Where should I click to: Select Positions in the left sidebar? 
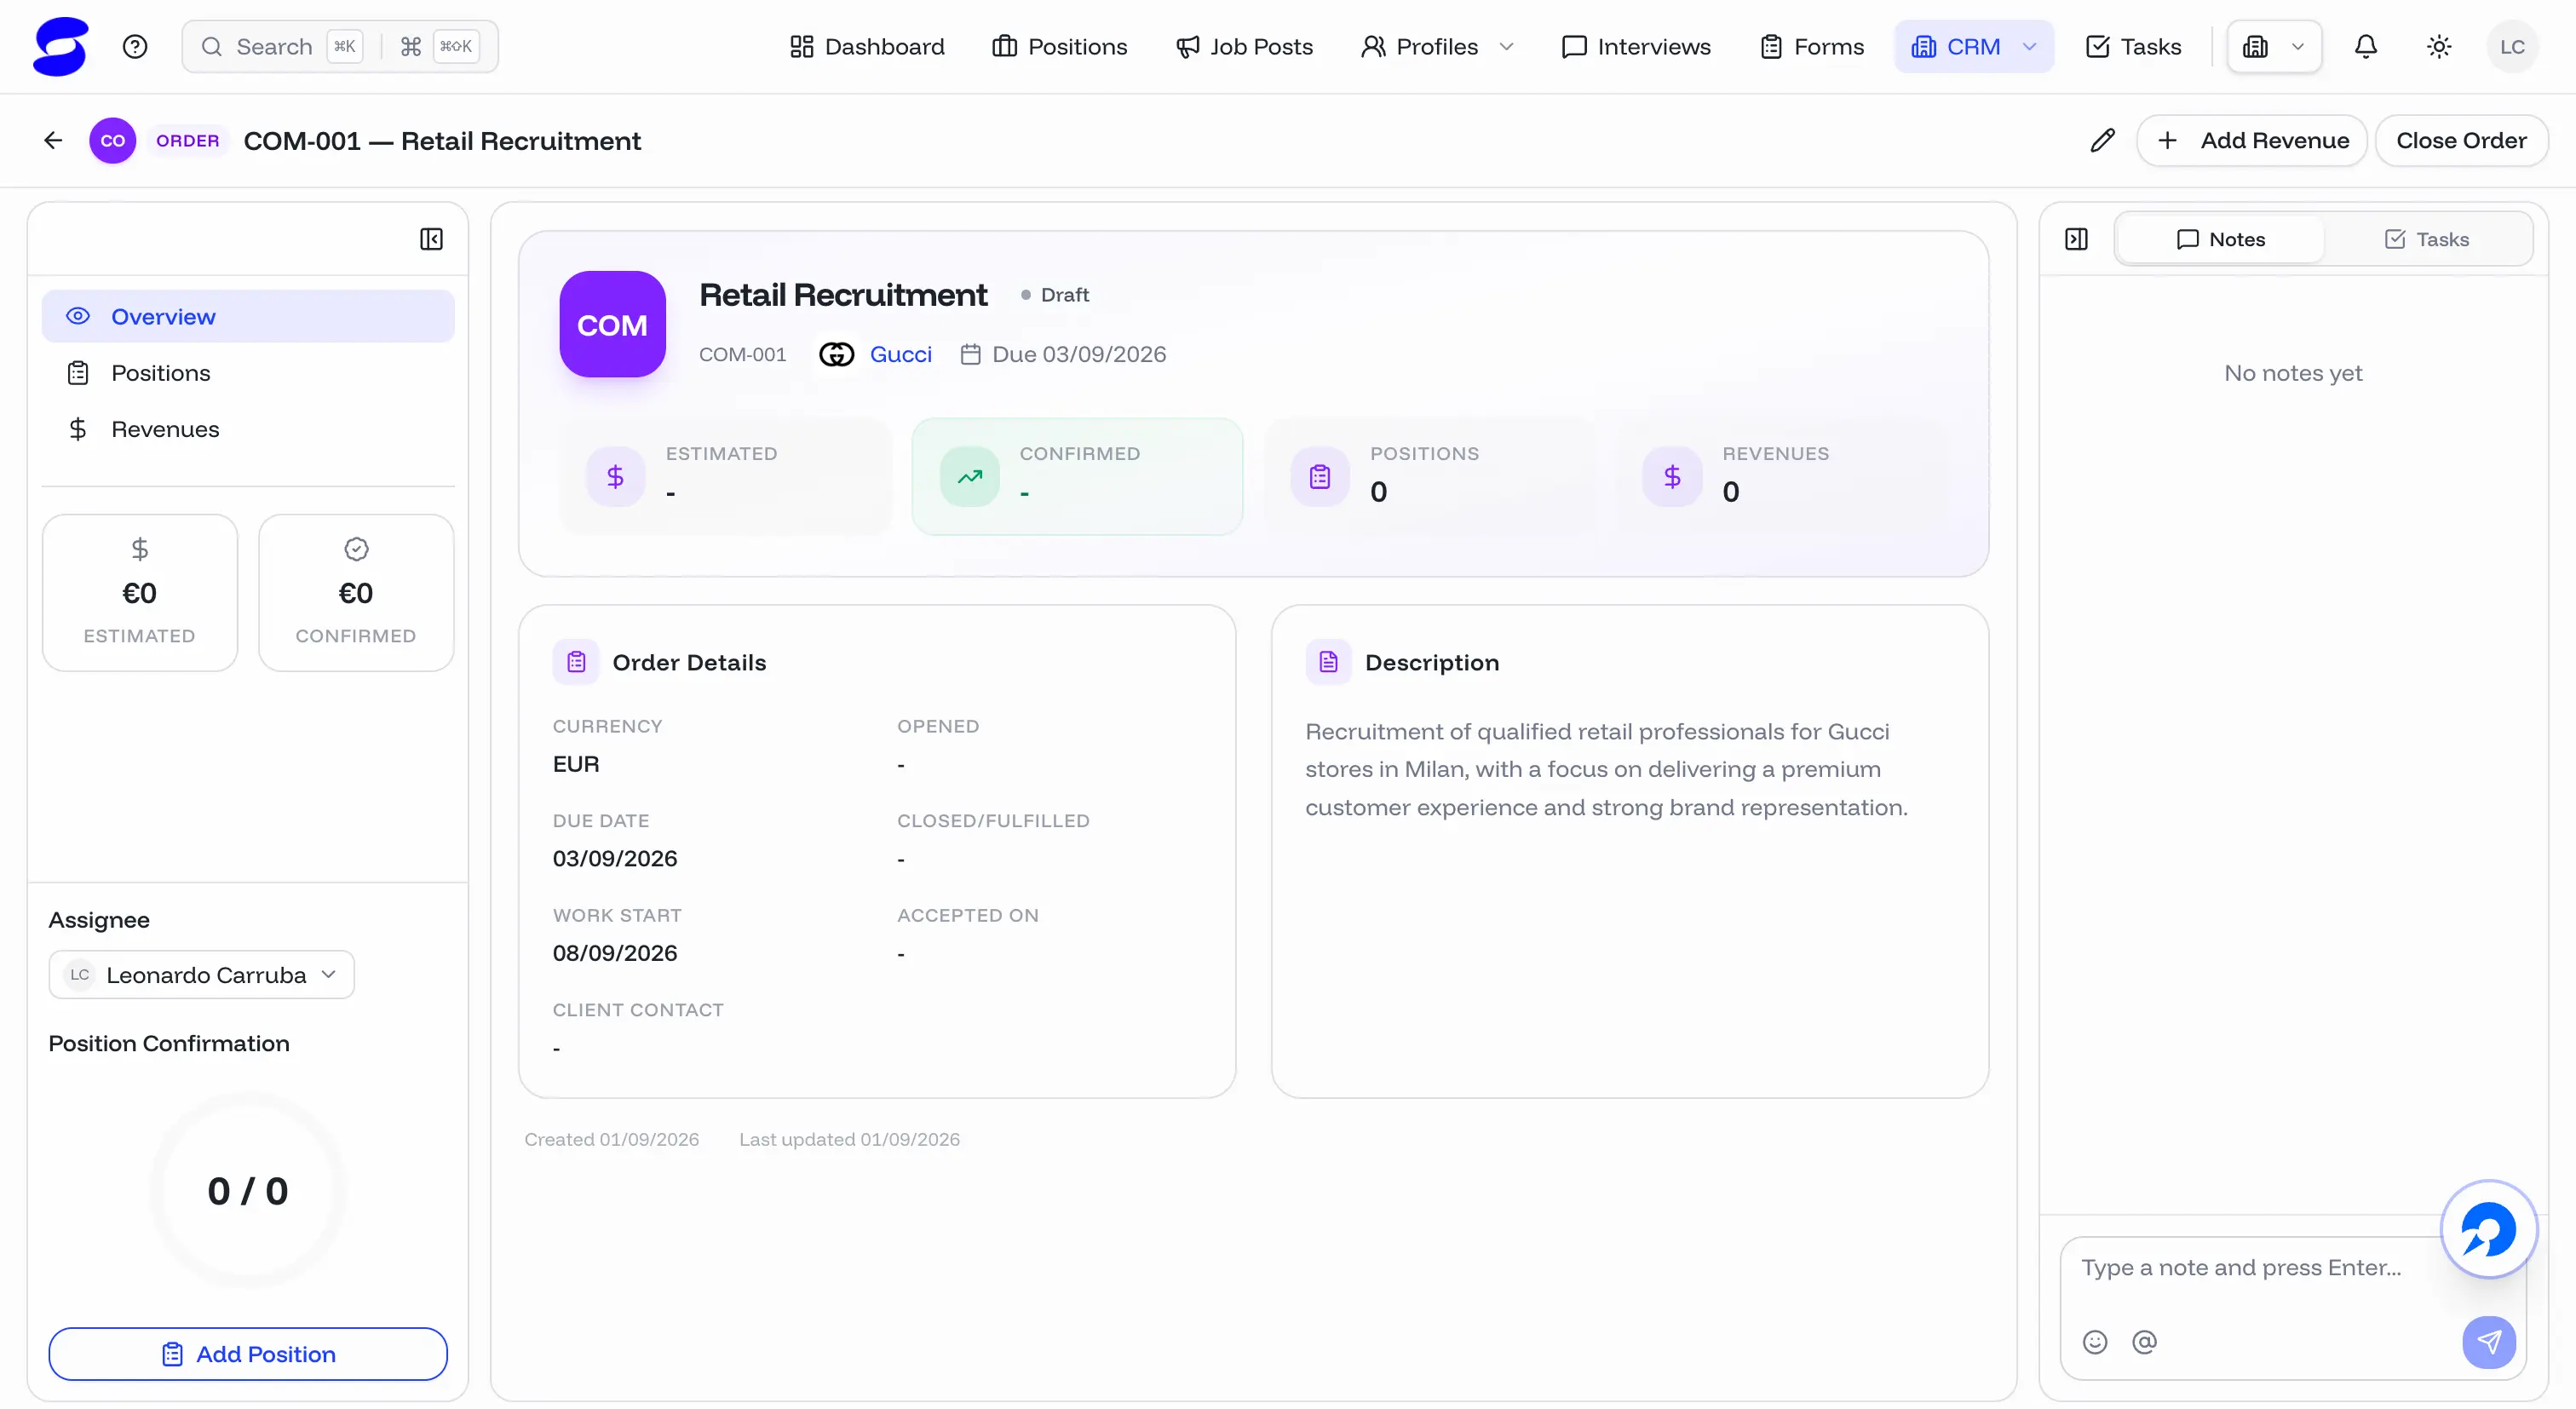[x=248, y=373]
